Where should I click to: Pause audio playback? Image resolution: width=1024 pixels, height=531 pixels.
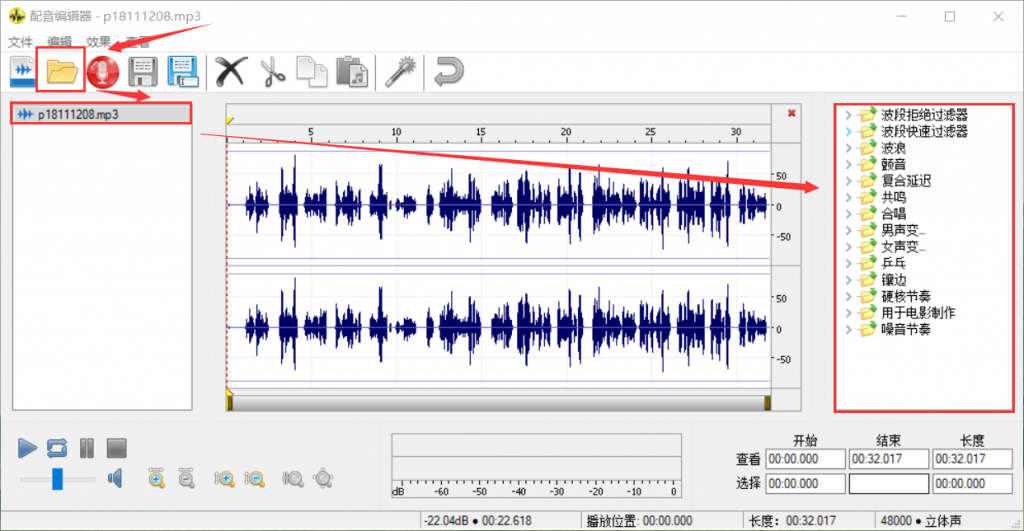coord(87,448)
